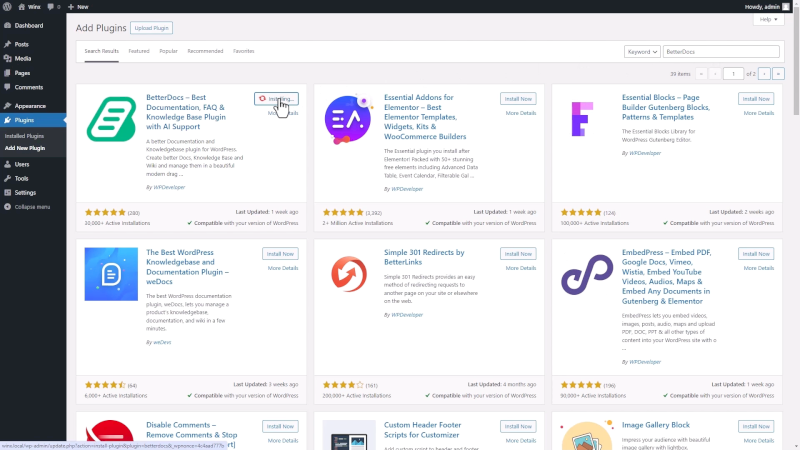Open the comments bubble in admin bar
Image resolution: width=800 pixels, height=450 pixels.
(x=54, y=7)
